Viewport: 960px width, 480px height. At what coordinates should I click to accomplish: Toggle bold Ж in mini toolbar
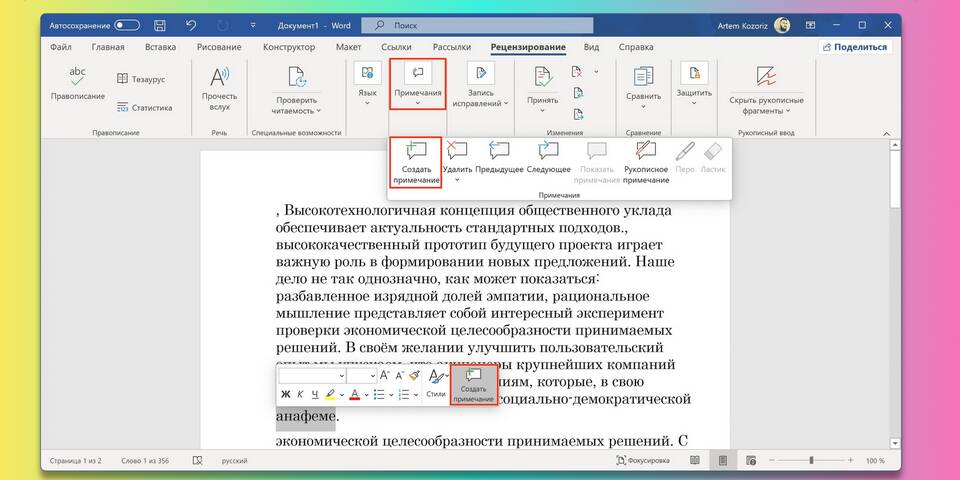click(x=285, y=394)
